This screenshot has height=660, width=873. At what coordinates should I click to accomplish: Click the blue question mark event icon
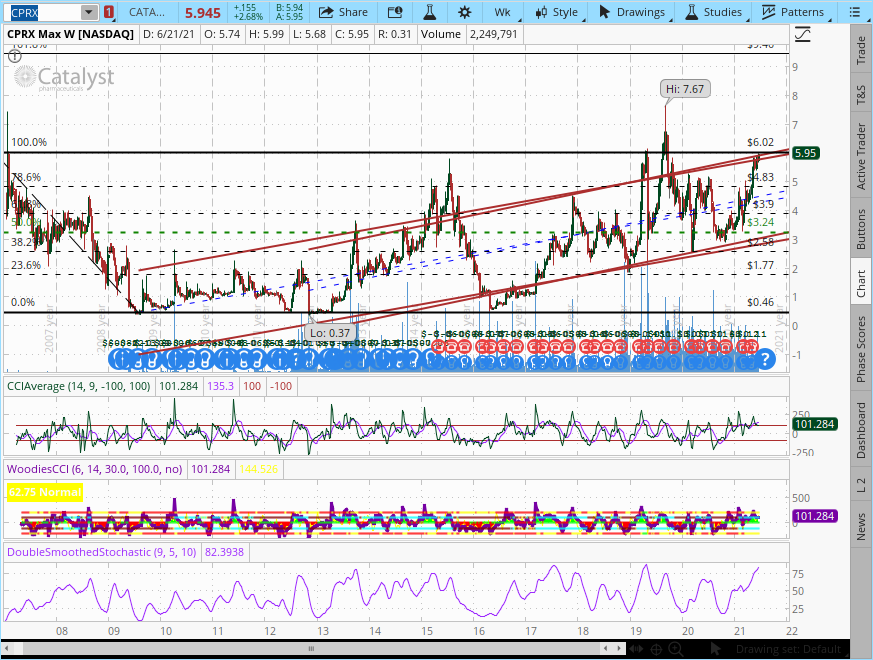click(x=766, y=360)
